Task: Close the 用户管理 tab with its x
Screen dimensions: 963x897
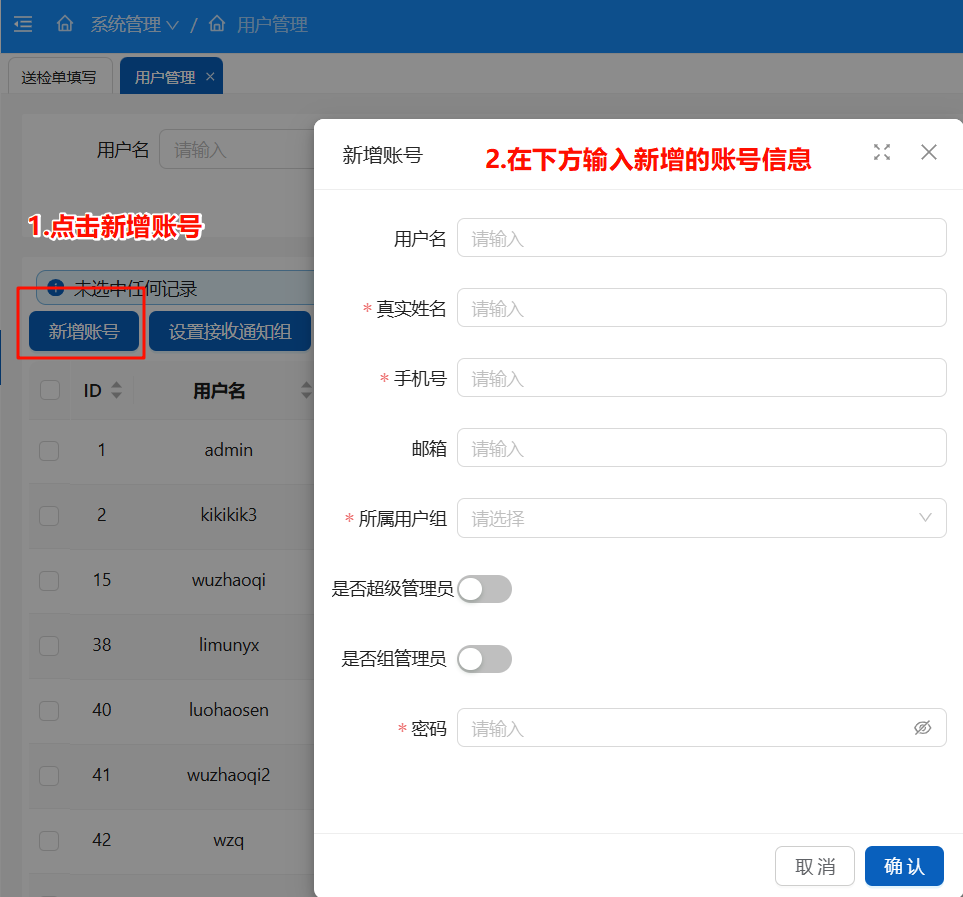Action: tap(210, 77)
